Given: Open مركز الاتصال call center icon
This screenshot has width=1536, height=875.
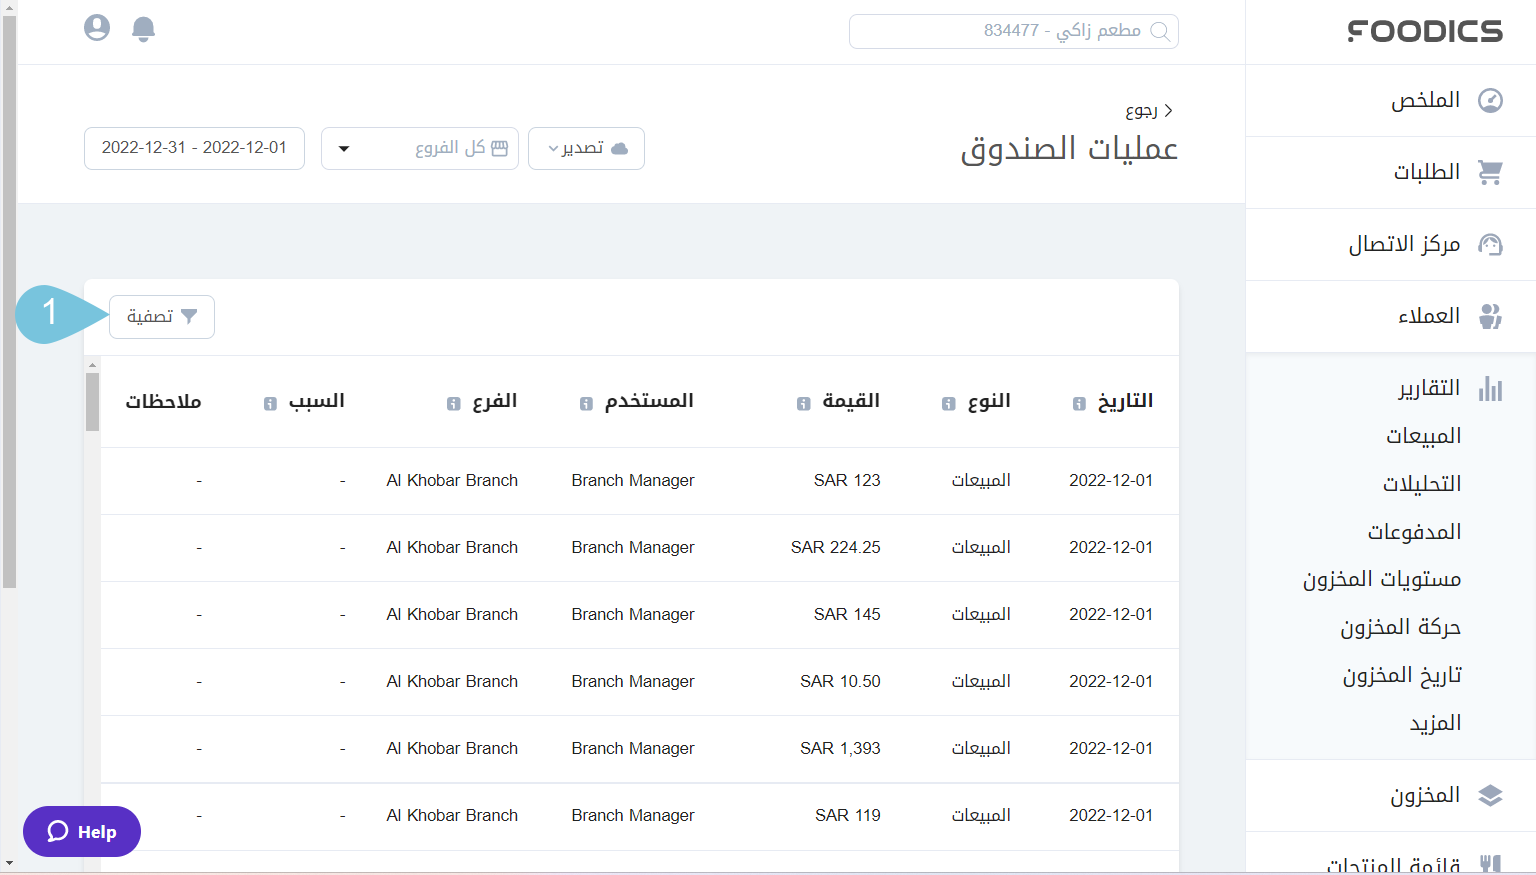Looking at the screenshot, I should tap(1491, 244).
